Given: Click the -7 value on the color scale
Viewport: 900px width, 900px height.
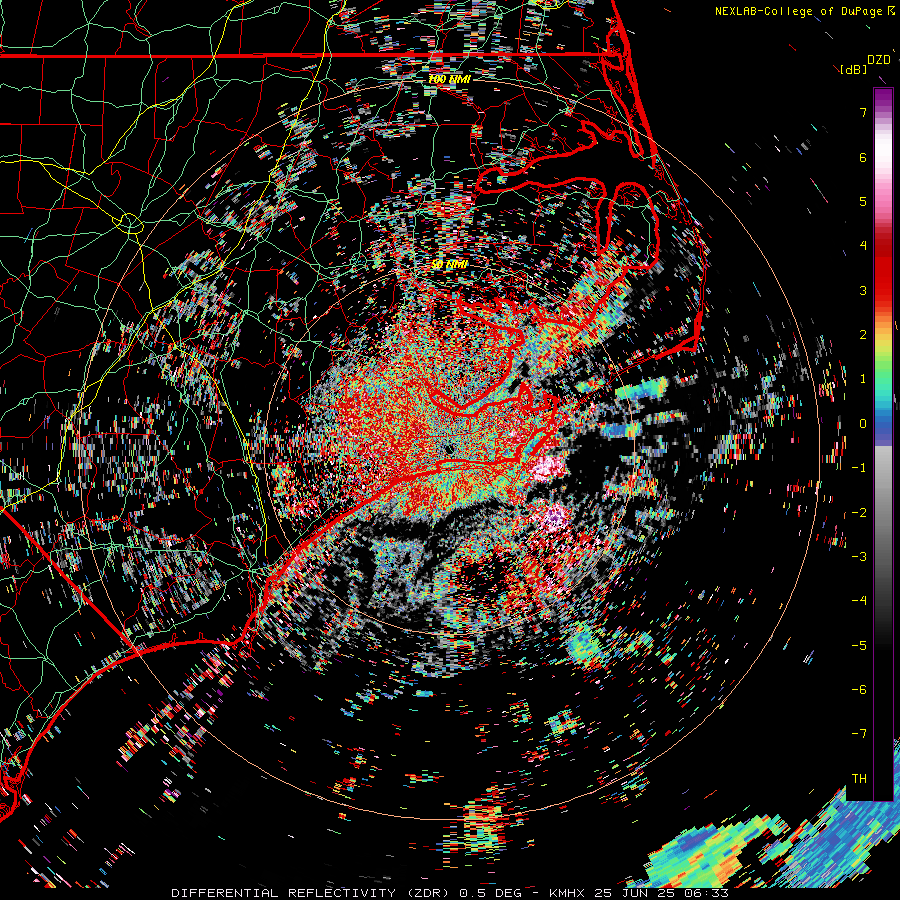Looking at the screenshot, I should (x=859, y=734).
